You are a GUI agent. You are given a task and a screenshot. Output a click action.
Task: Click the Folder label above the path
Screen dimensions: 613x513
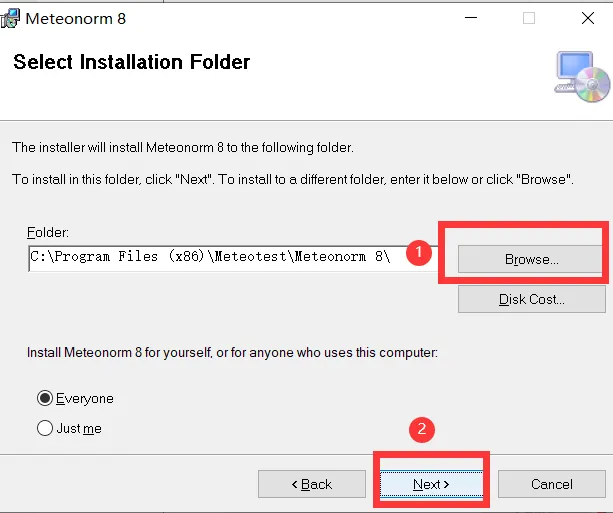pyautogui.click(x=48, y=232)
